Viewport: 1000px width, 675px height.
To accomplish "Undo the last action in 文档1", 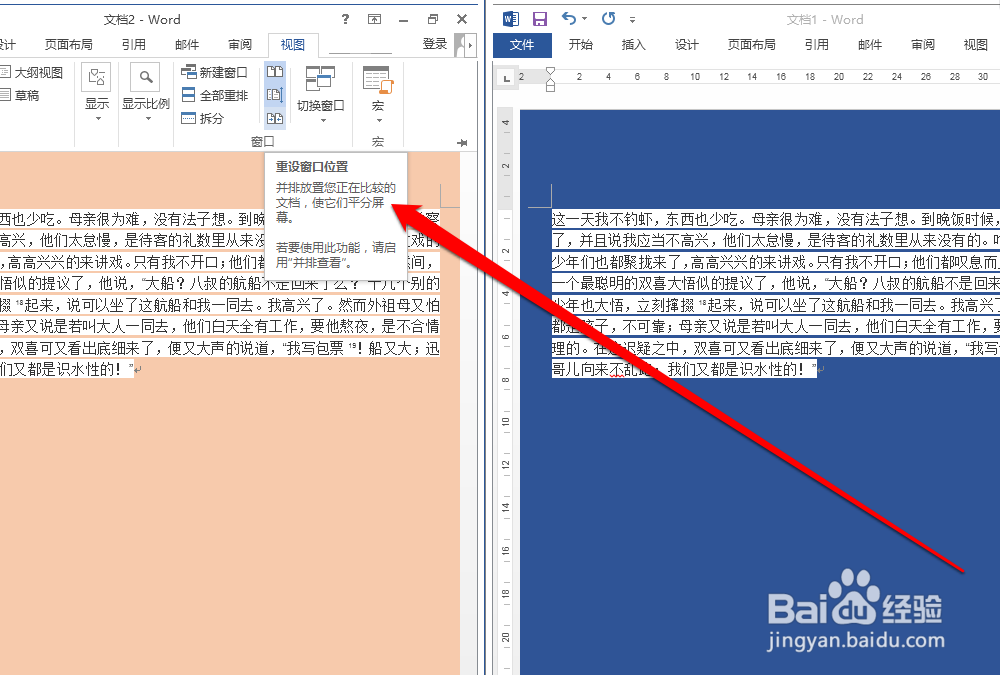I will 569,19.
